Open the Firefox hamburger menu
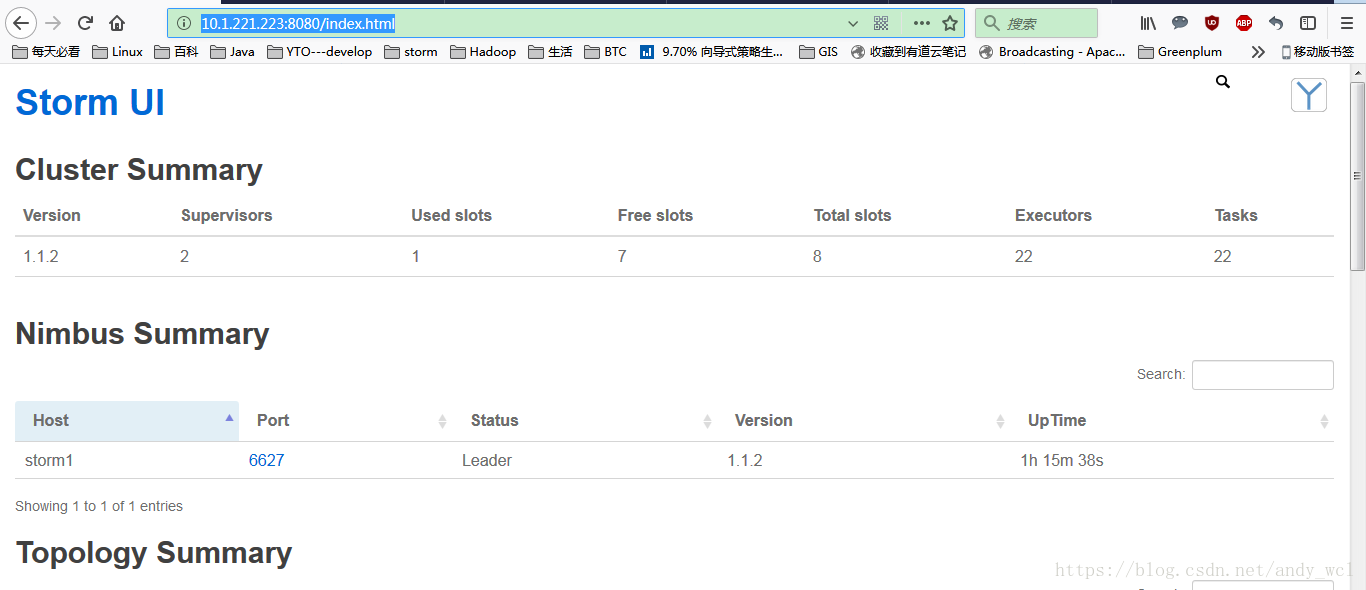The image size is (1366, 590). tap(1347, 23)
